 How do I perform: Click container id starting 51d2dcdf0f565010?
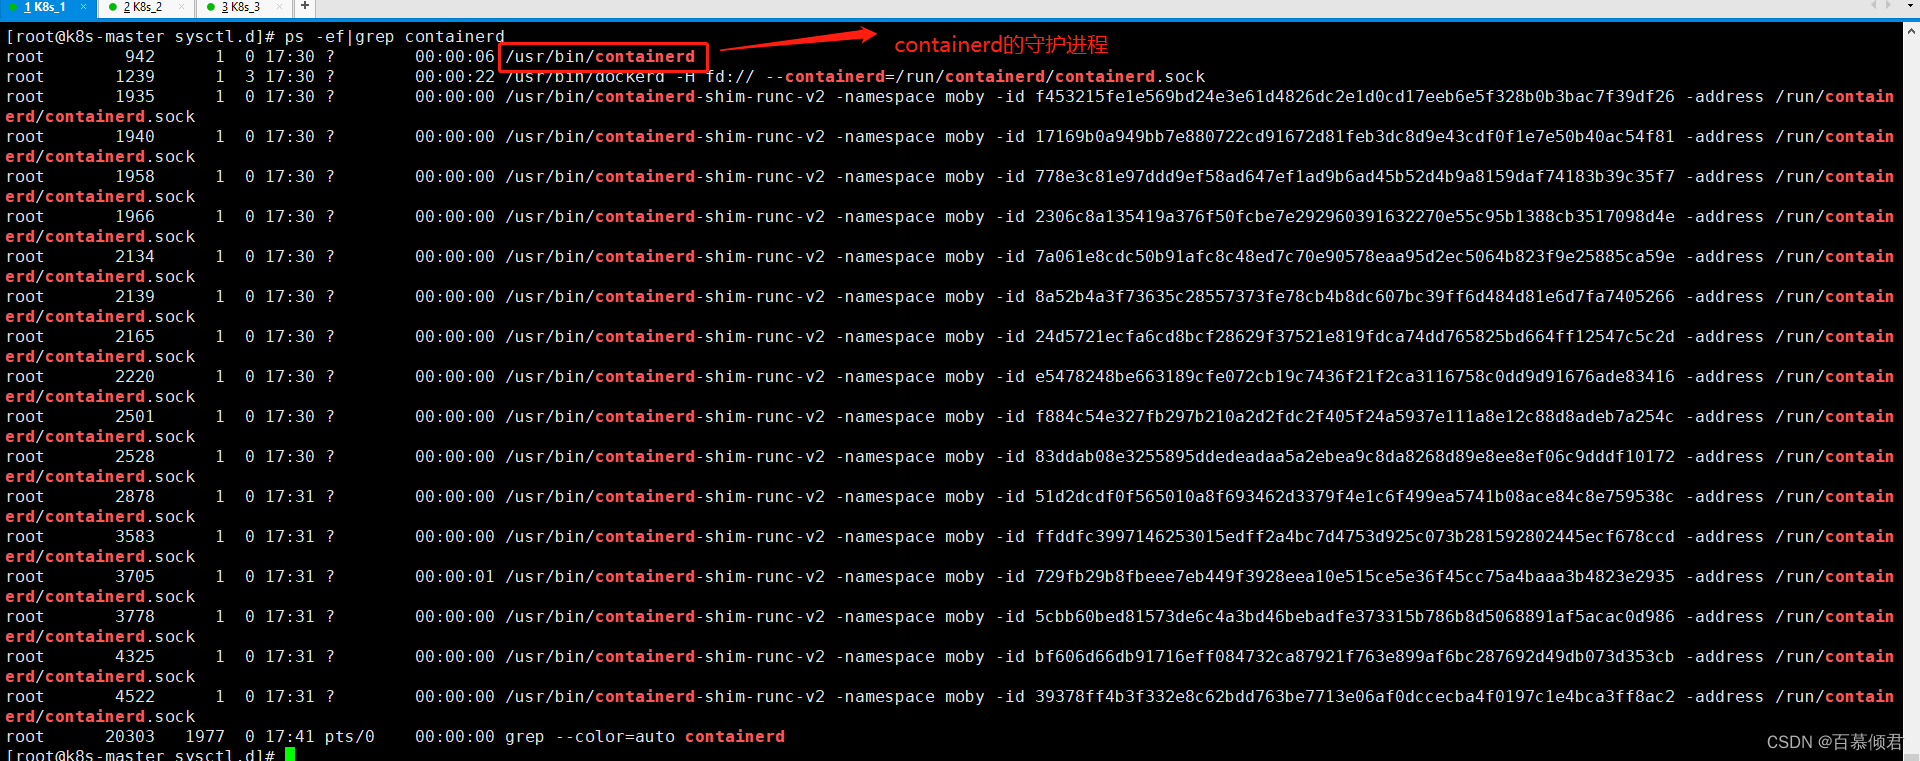pos(1355,497)
